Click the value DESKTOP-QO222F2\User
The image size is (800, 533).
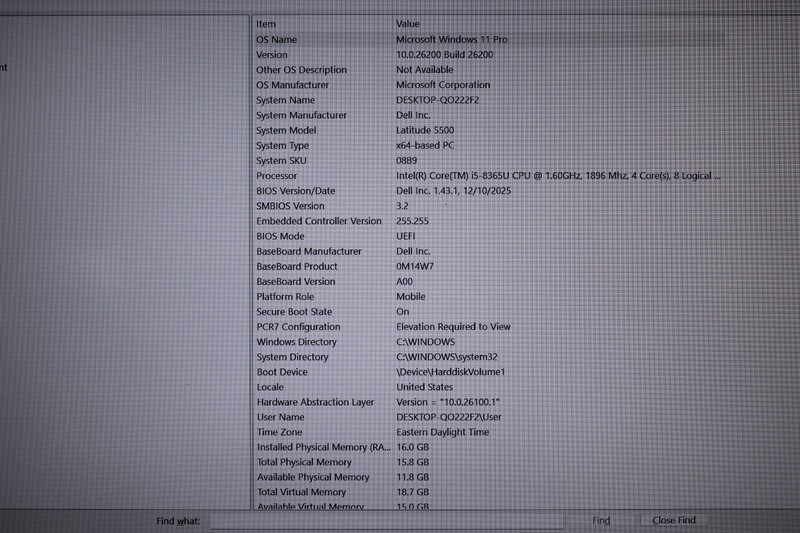click(448, 417)
